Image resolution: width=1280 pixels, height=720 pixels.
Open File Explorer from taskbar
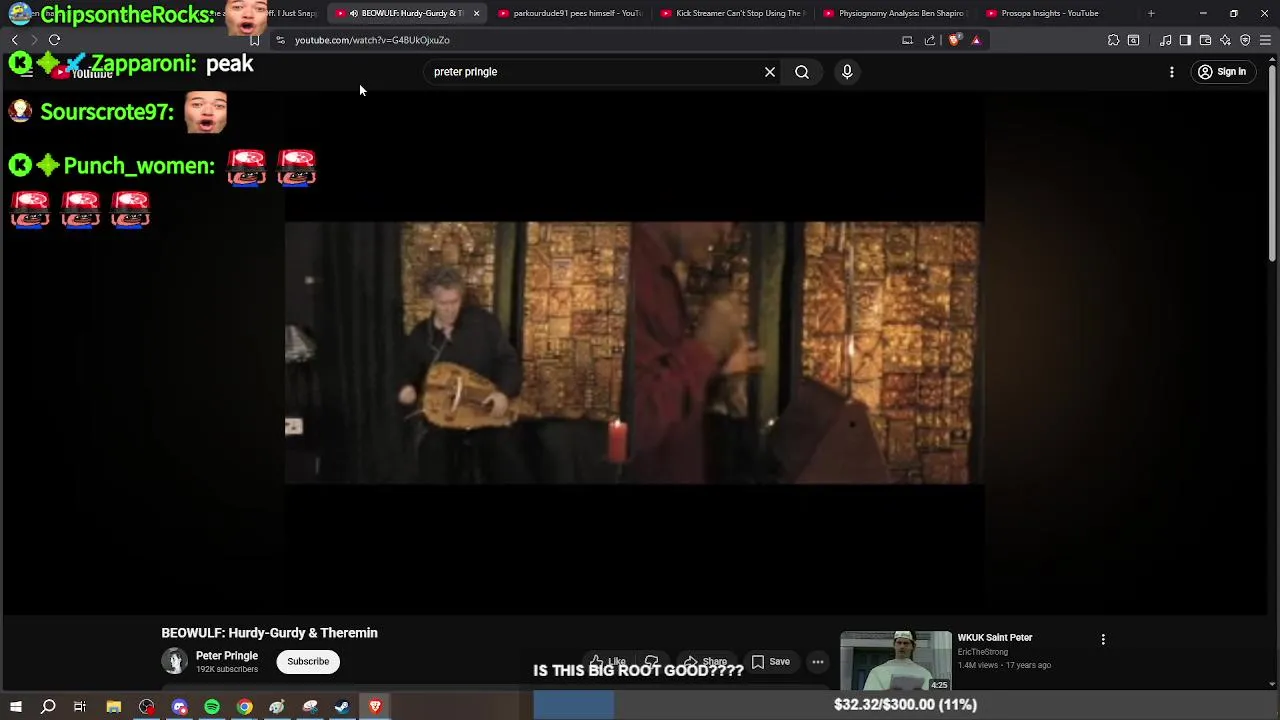[114, 707]
